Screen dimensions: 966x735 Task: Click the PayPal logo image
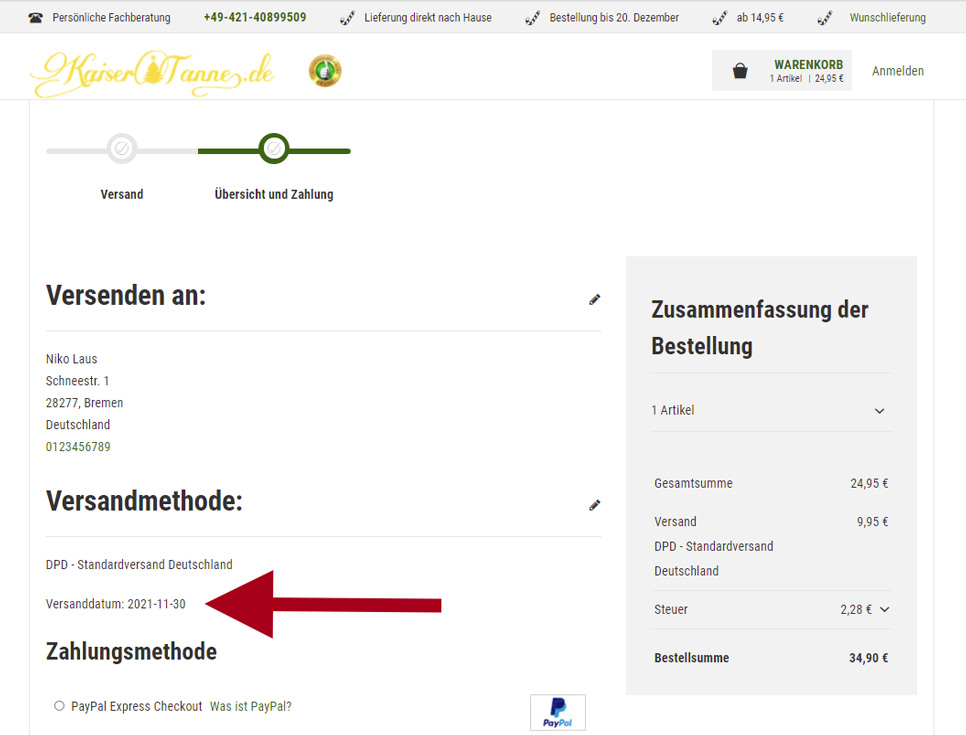click(x=557, y=712)
